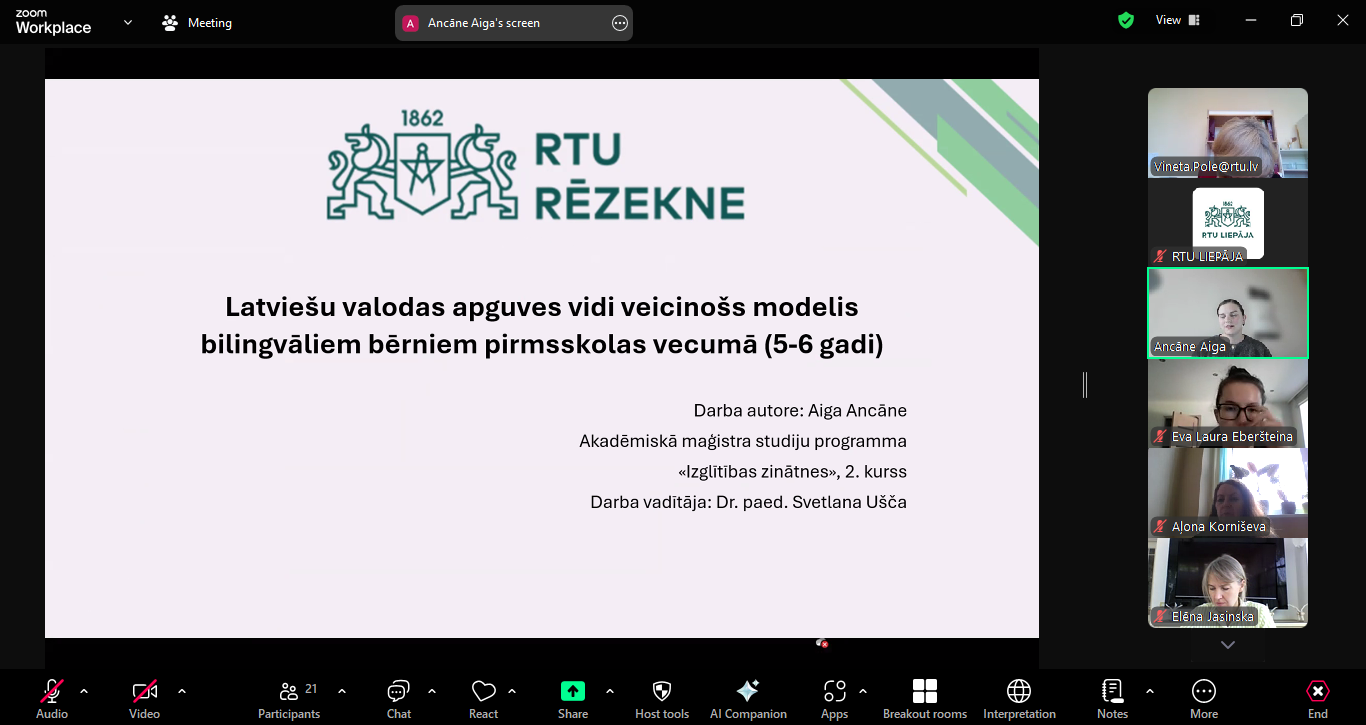Click the slide title about Latviešu valodas

point(542,326)
